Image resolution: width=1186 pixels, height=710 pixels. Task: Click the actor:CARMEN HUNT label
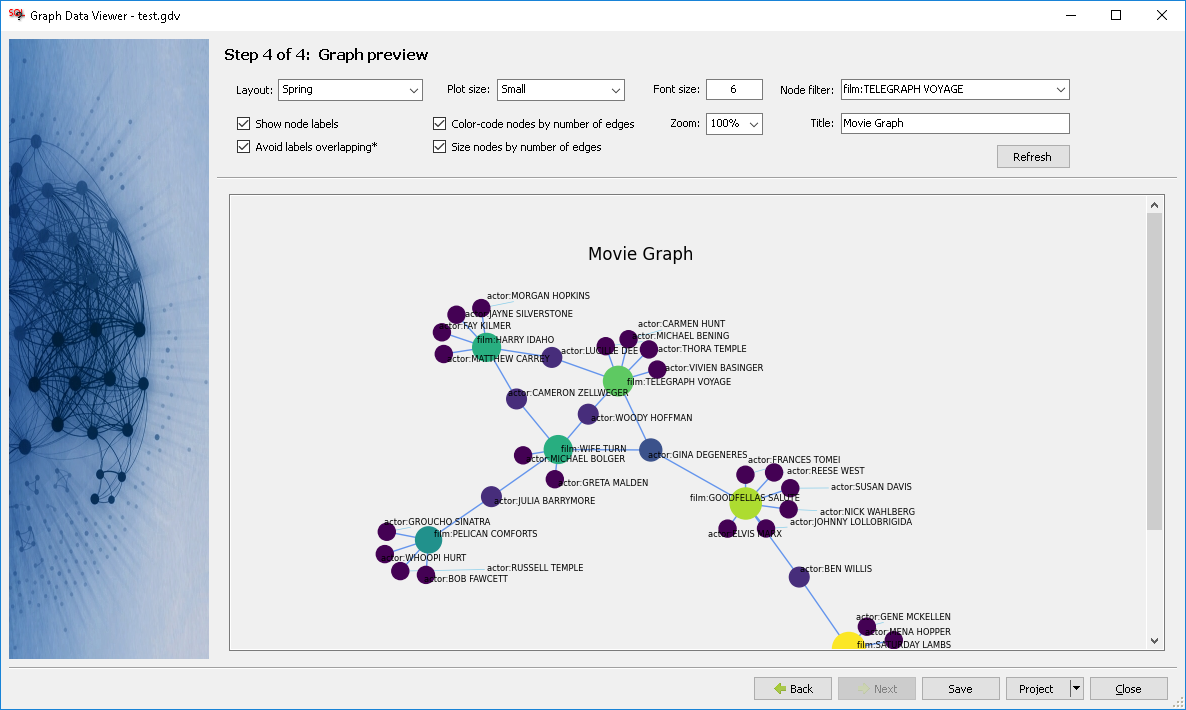pyautogui.click(x=681, y=324)
